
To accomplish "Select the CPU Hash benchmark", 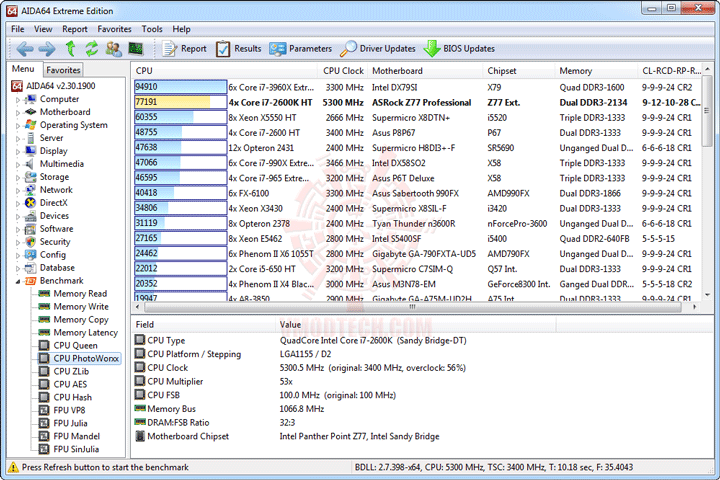I will coord(66,397).
